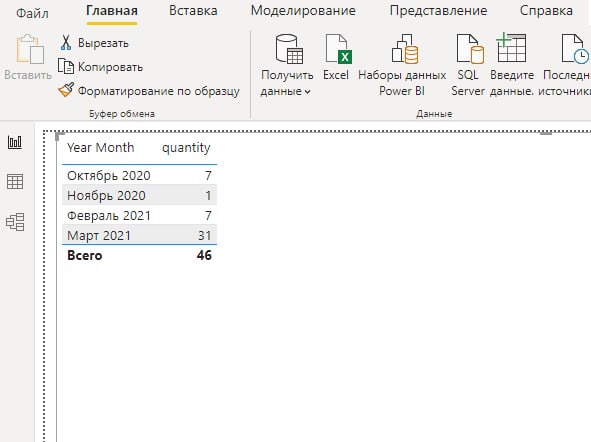Open the Файл menu
The height and width of the screenshot is (442, 591).
click(32, 13)
